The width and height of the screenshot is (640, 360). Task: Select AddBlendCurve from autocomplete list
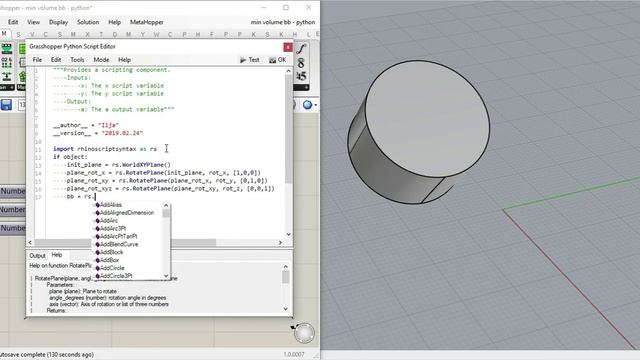click(x=119, y=244)
